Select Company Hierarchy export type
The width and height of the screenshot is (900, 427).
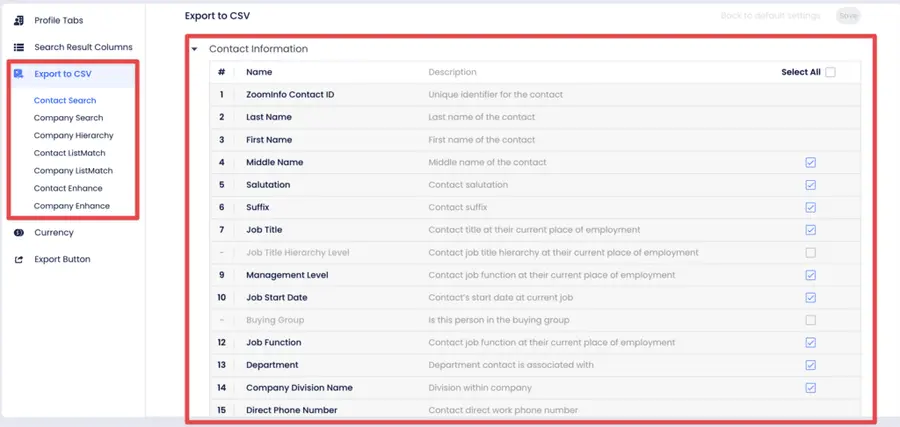pyautogui.click(x=73, y=135)
